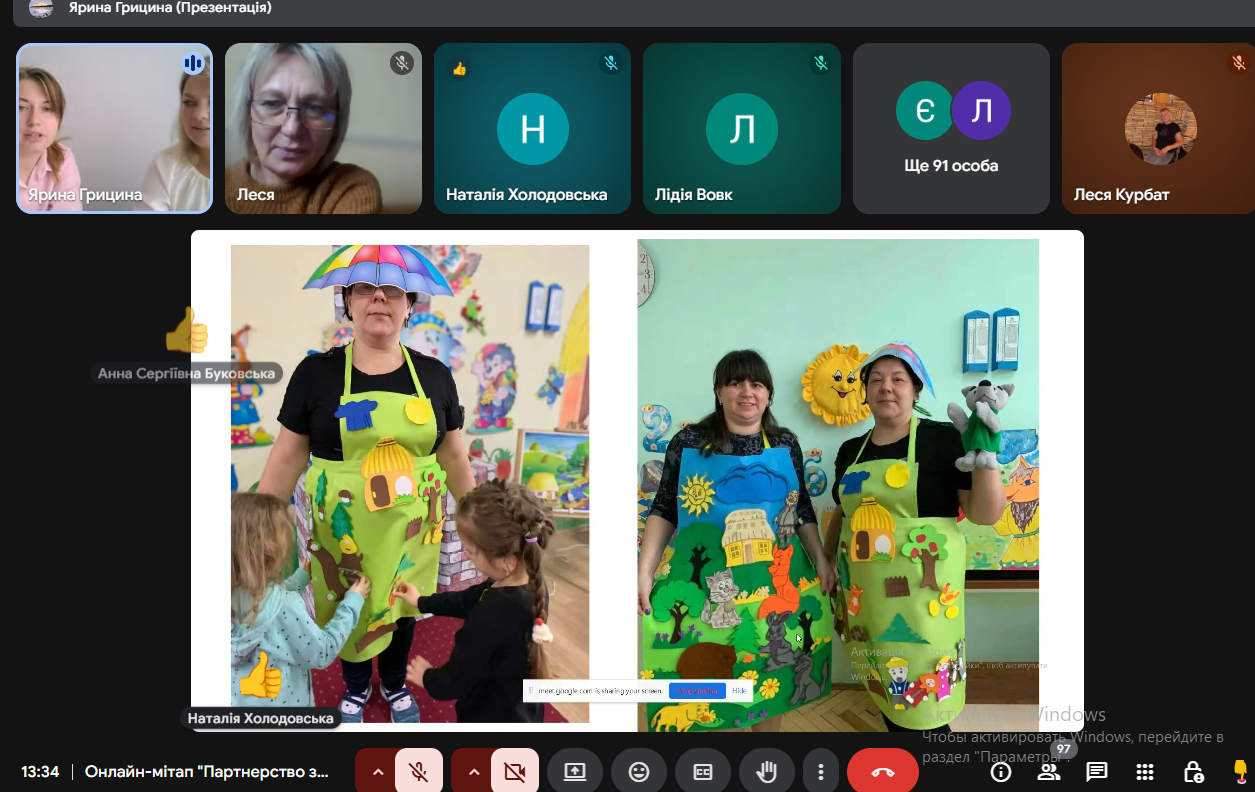
Task: Select Ярина Грицина video tile
Action: 114,128
